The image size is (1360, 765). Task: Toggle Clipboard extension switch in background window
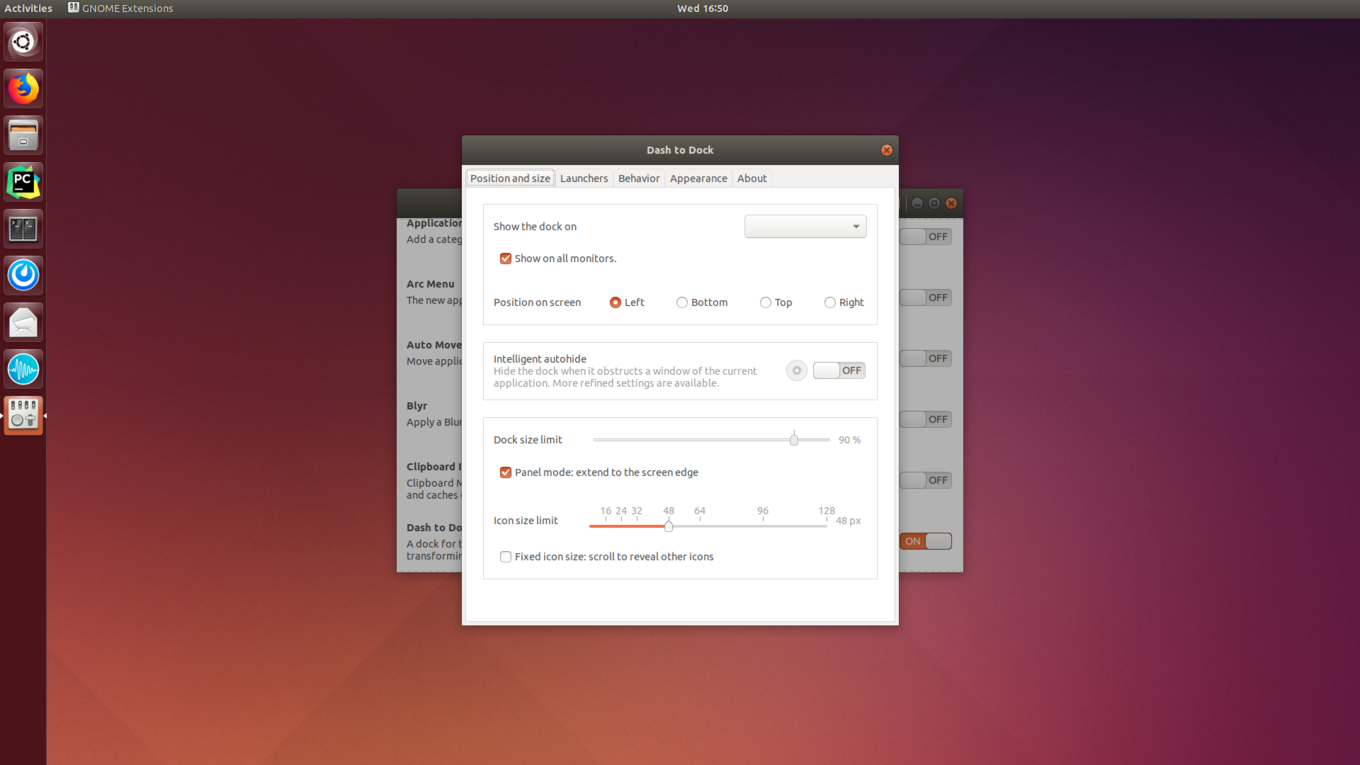coord(926,481)
